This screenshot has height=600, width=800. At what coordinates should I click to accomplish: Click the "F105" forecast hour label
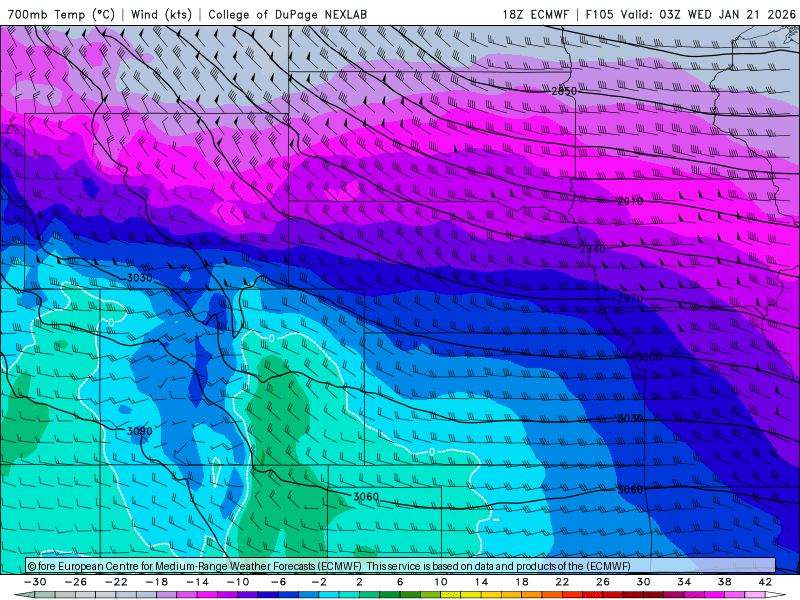599,14
